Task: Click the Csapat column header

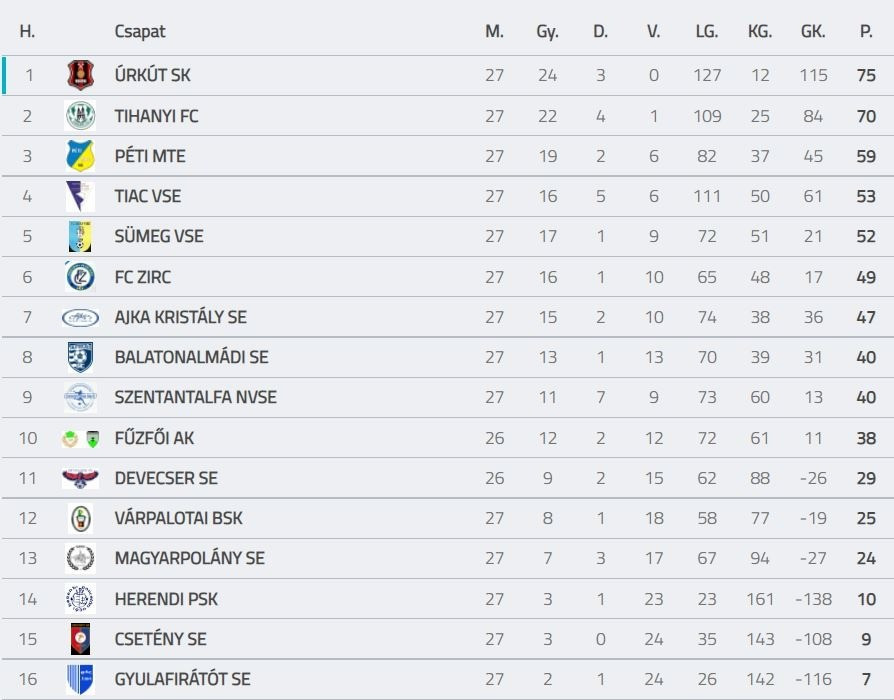Action: click(140, 31)
